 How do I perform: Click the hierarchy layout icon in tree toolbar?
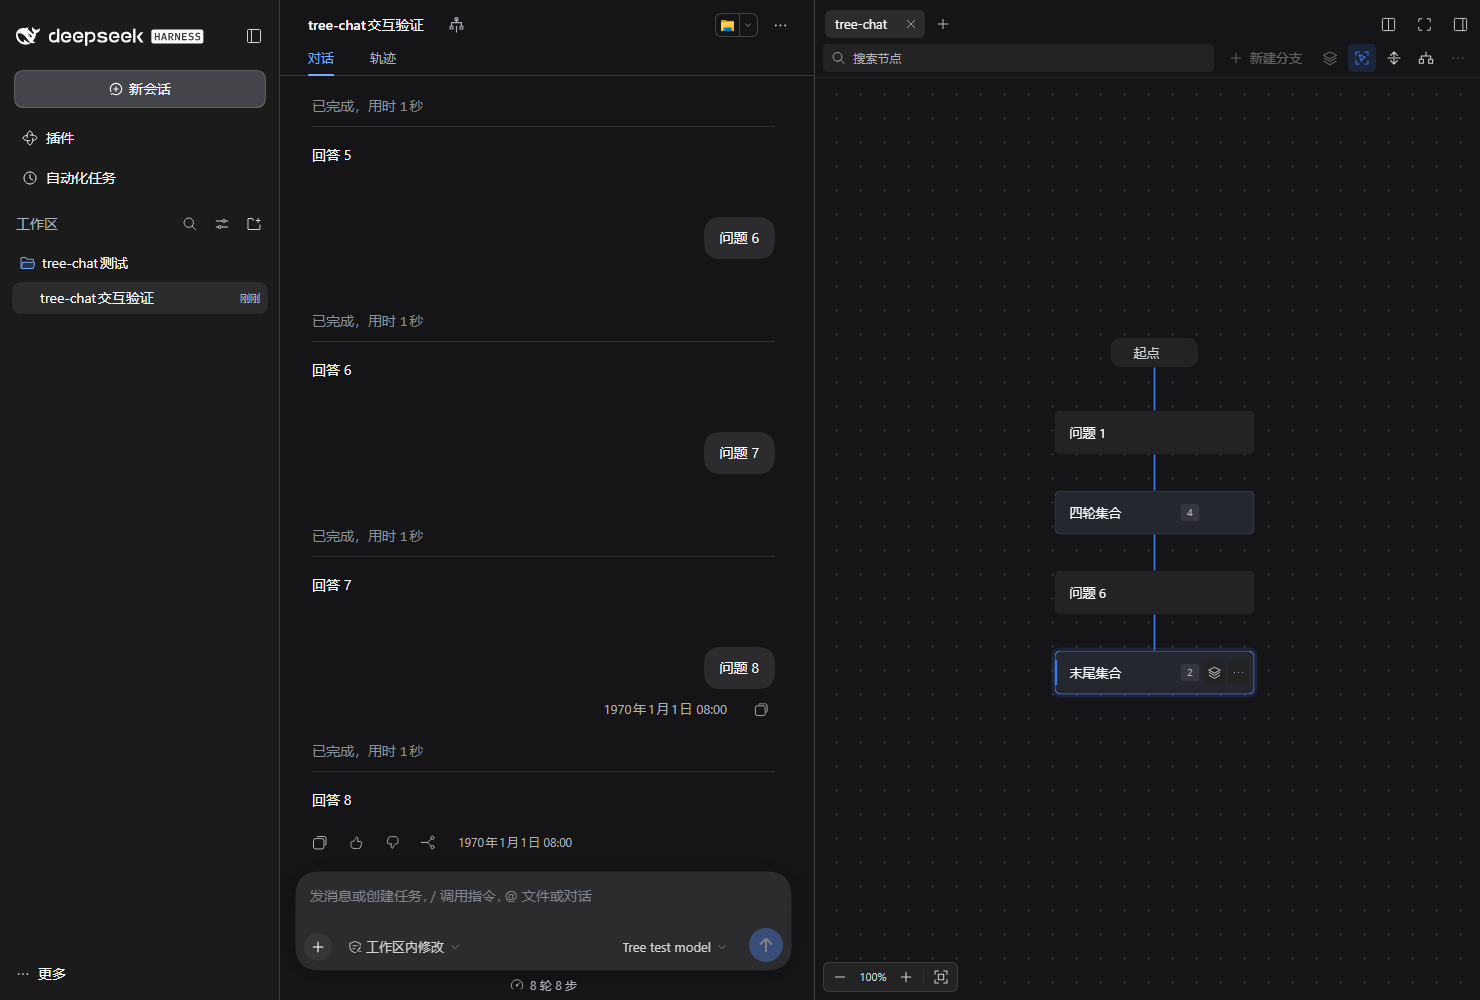tap(1426, 58)
